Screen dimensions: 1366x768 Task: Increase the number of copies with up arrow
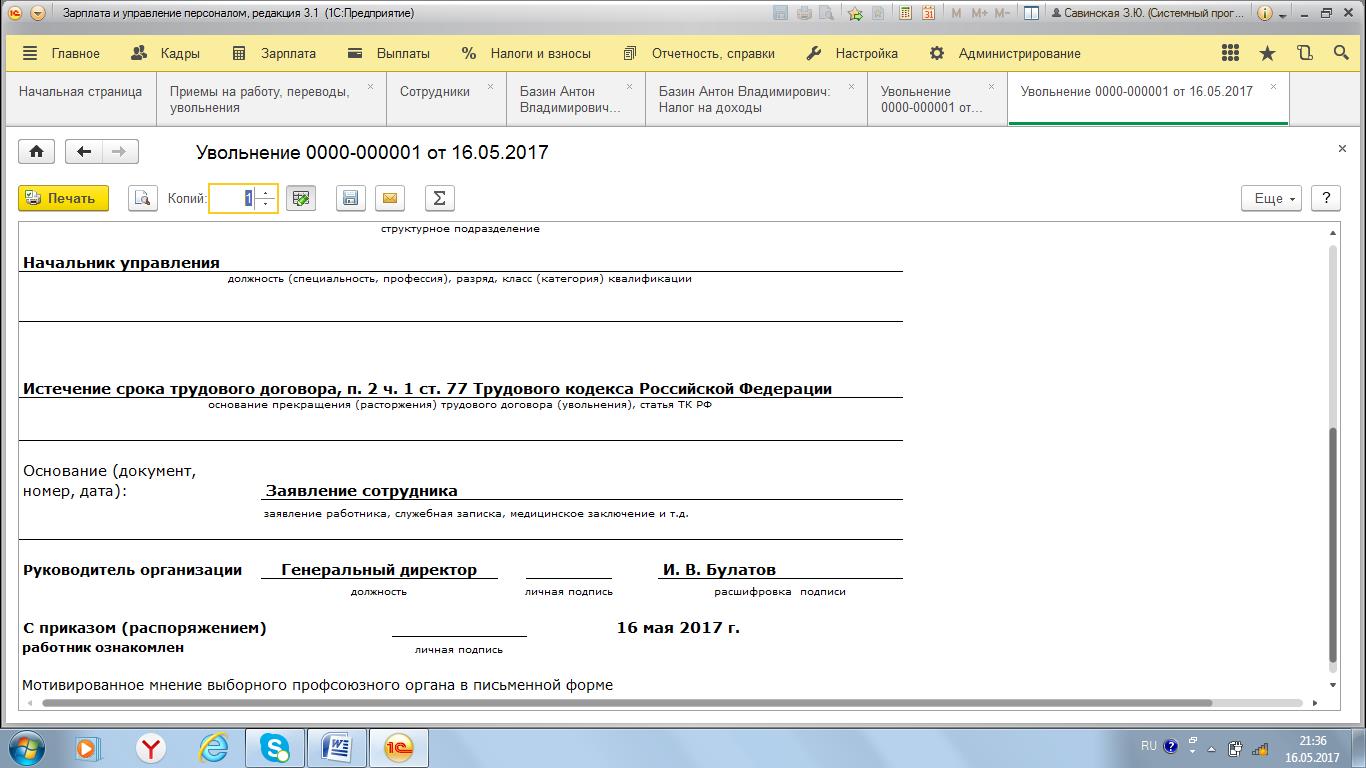click(265, 192)
